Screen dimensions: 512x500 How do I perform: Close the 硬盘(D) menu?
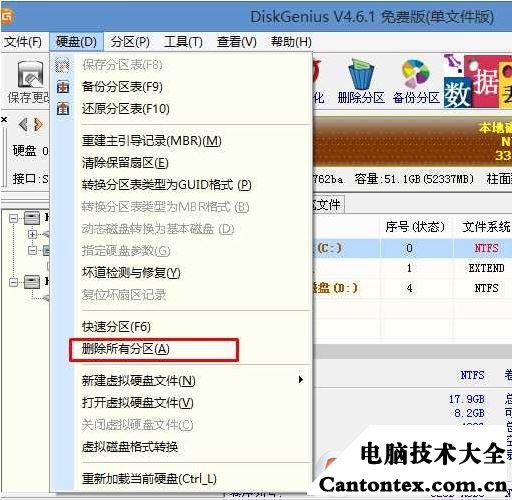(76, 42)
